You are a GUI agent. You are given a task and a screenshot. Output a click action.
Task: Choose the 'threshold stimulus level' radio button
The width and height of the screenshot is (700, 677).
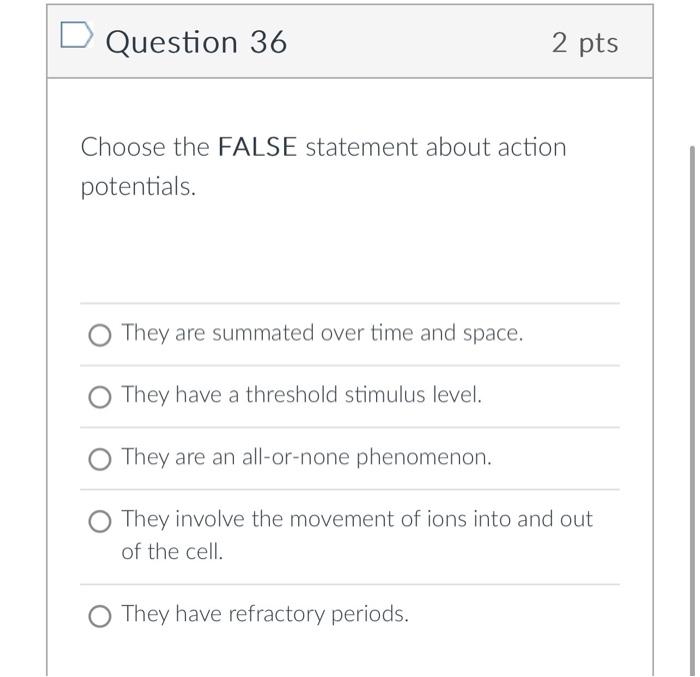[100, 397]
